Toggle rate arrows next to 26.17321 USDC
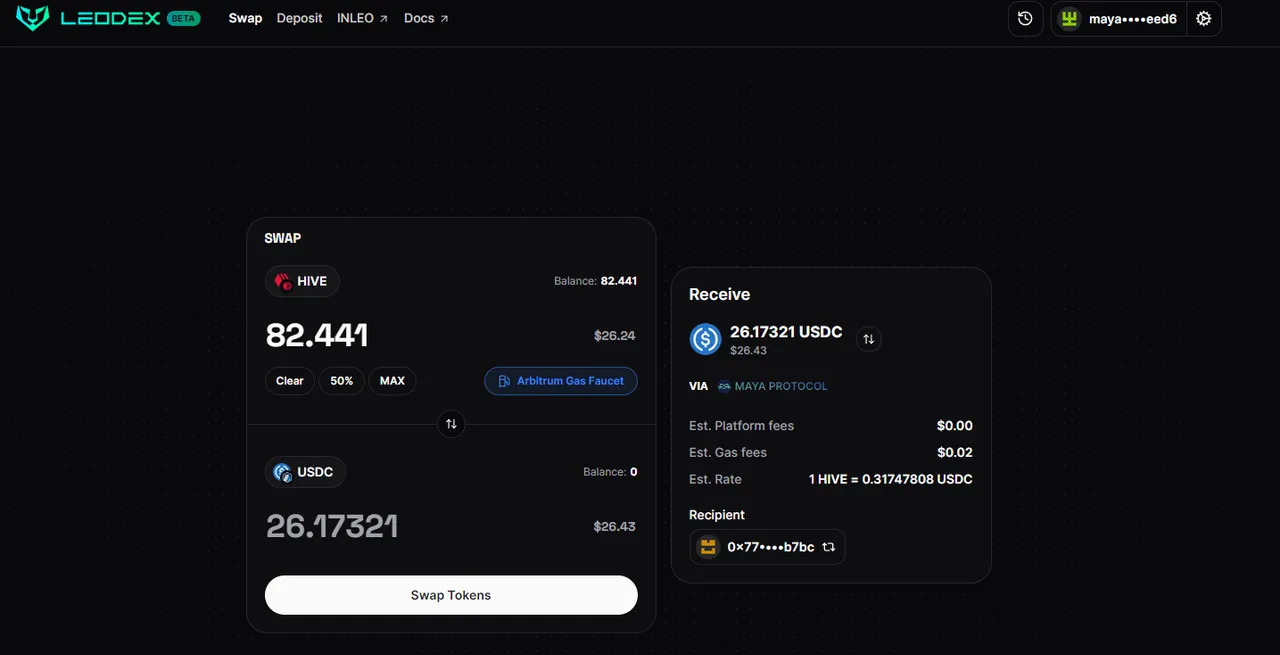 click(869, 339)
